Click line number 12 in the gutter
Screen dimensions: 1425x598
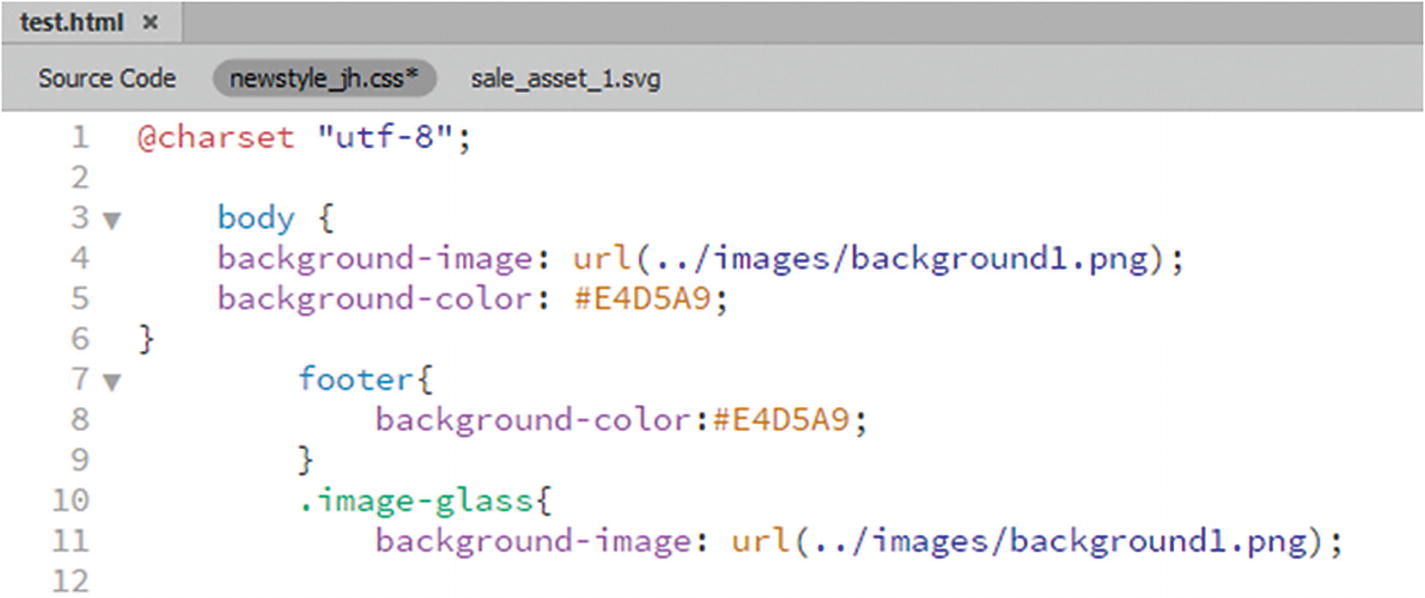coord(70,581)
